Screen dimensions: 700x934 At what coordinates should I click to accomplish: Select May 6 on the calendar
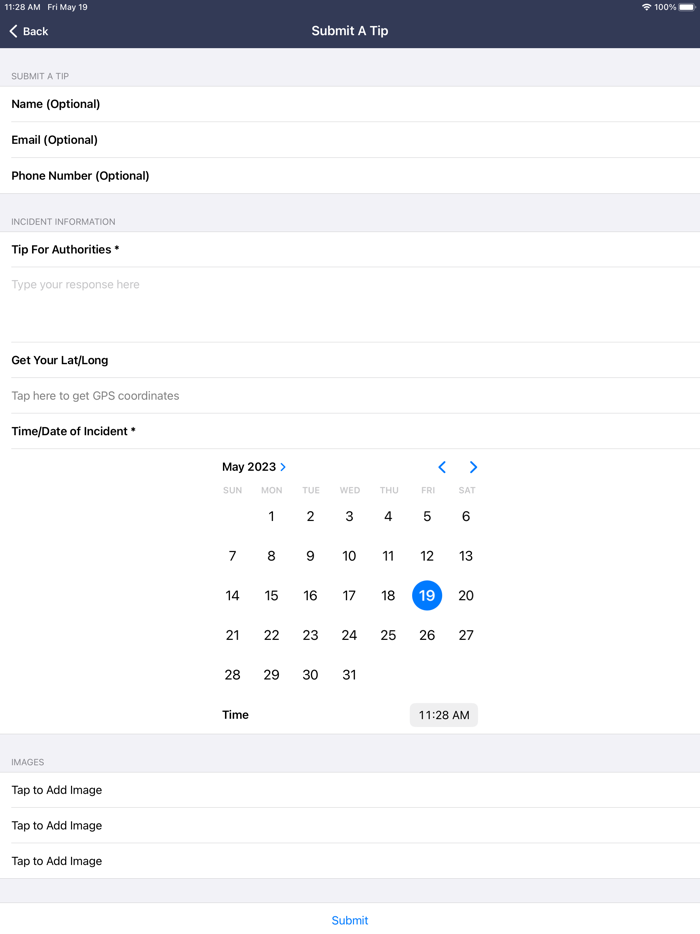[x=466, y=516]
